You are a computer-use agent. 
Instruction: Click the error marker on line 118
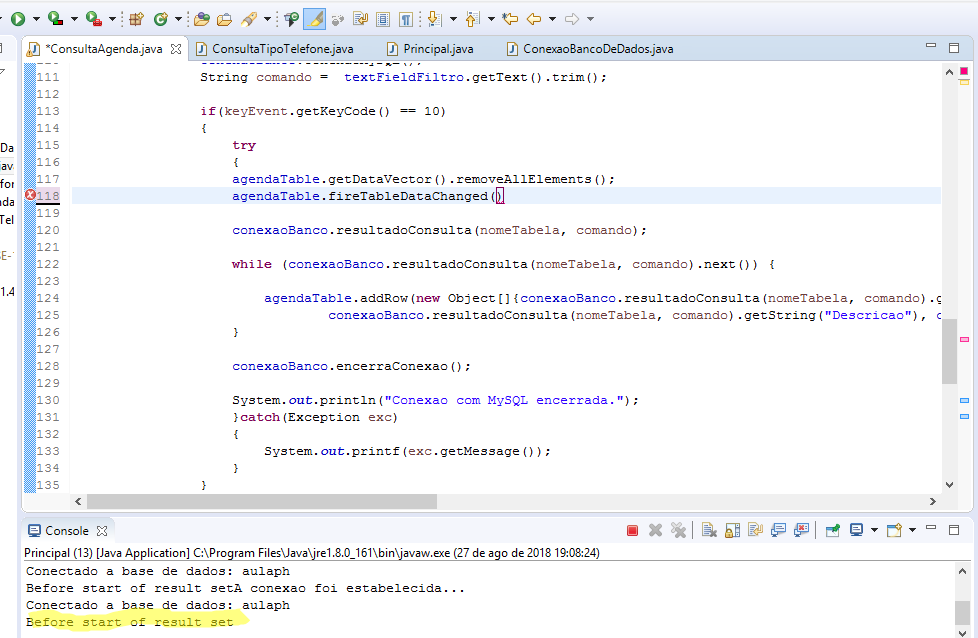point(30,196)
